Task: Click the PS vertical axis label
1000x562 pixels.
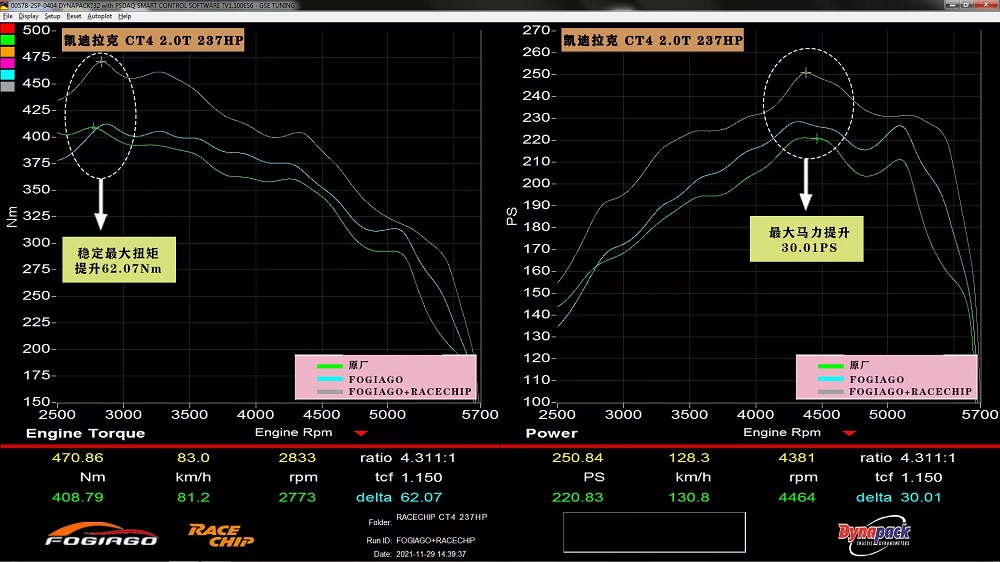Action: 511,216
